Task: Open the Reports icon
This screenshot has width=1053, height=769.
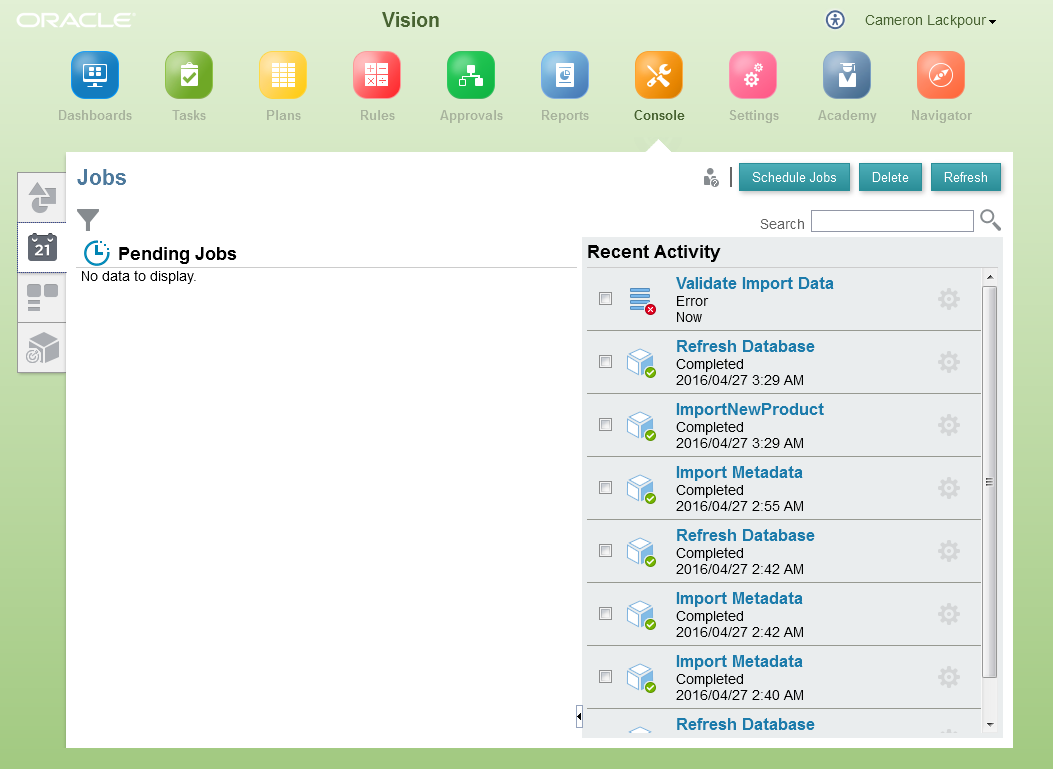Action: [x=565, y=75]
